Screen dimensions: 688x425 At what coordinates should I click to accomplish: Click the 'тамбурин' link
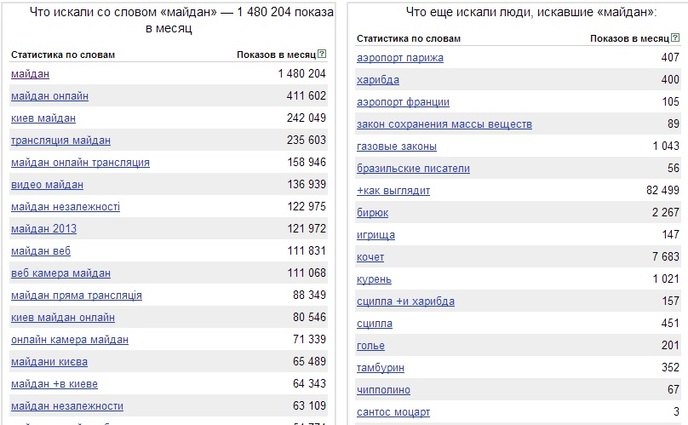click(x=382, y=367)
